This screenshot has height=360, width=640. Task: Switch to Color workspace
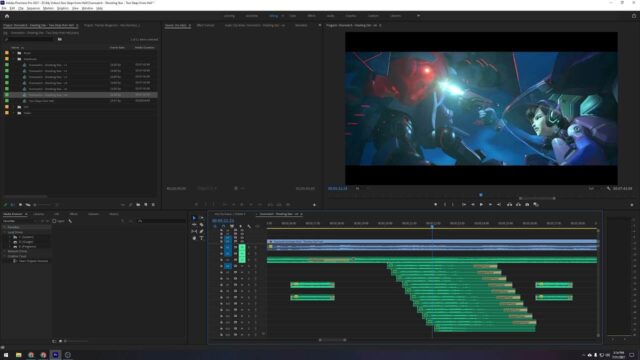[x=293, y=16]
